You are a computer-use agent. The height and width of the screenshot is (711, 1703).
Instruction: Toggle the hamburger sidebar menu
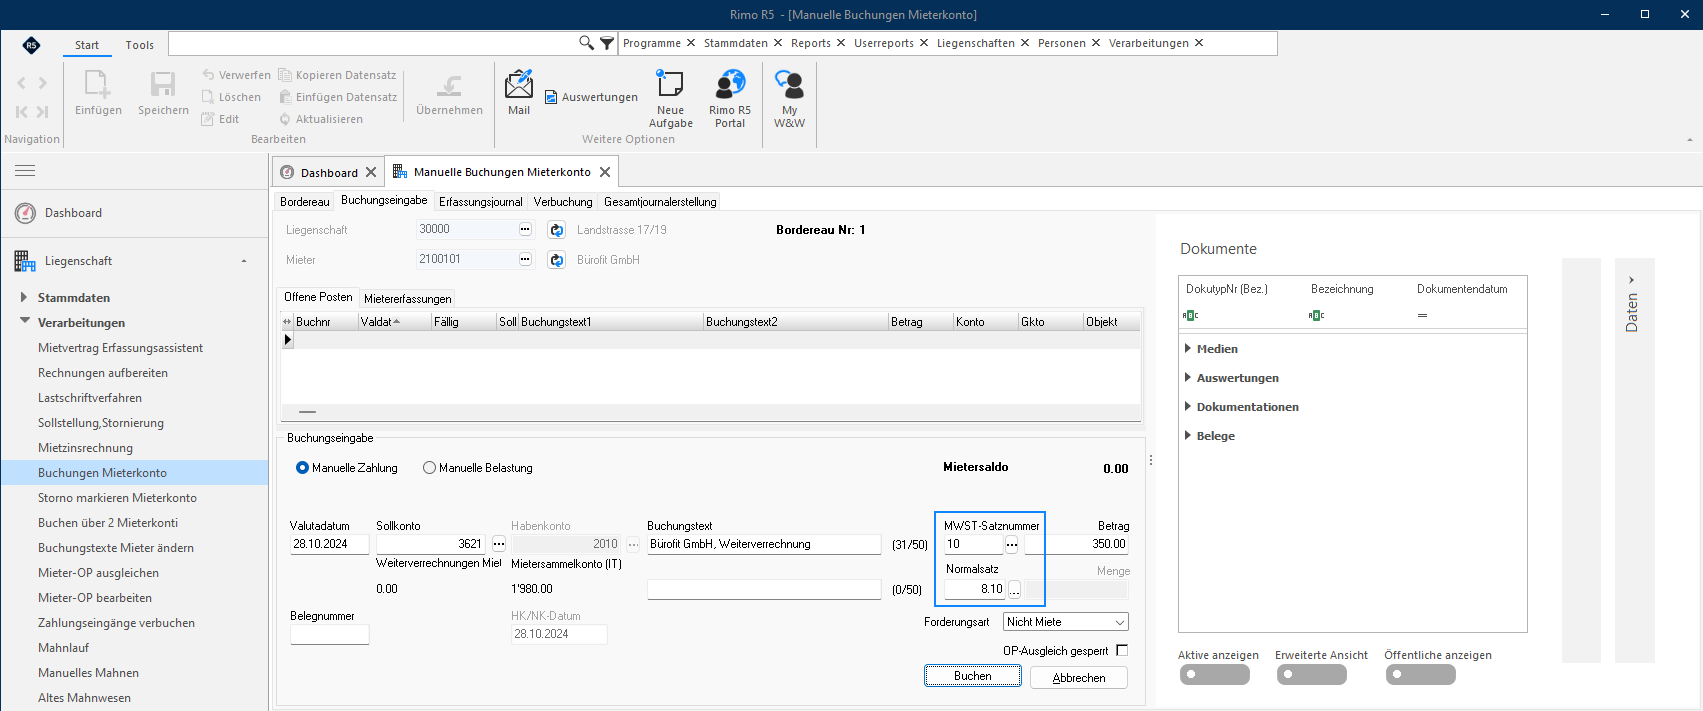point(25,171)
